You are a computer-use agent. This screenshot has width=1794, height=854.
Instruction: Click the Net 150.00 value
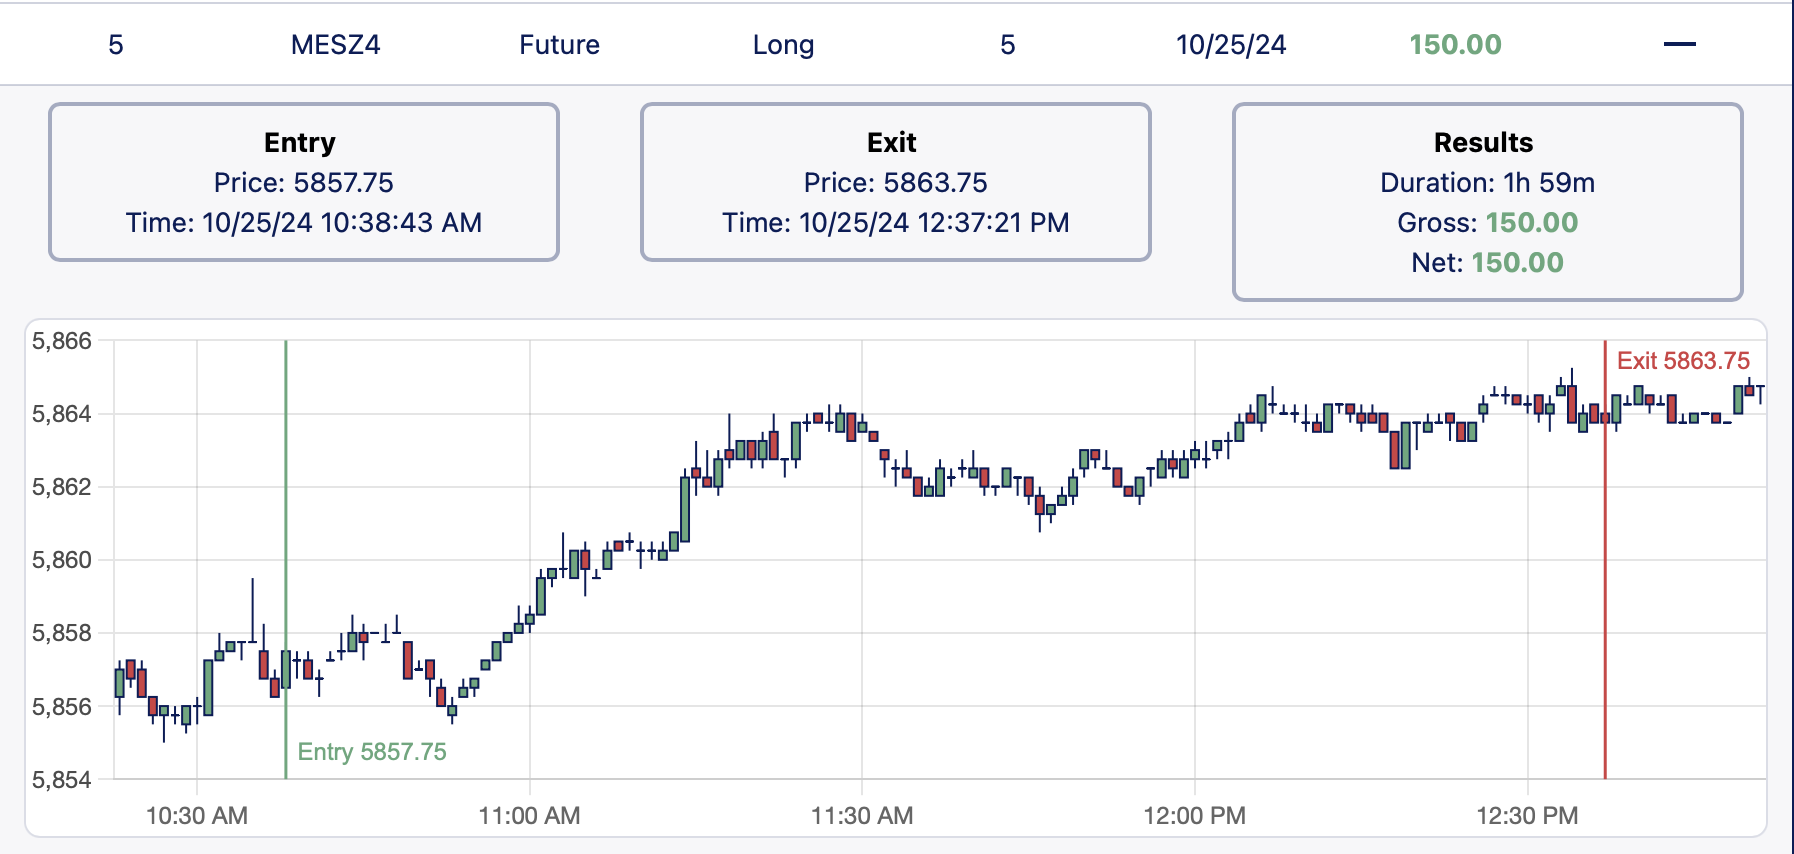tap(1517, 263)
